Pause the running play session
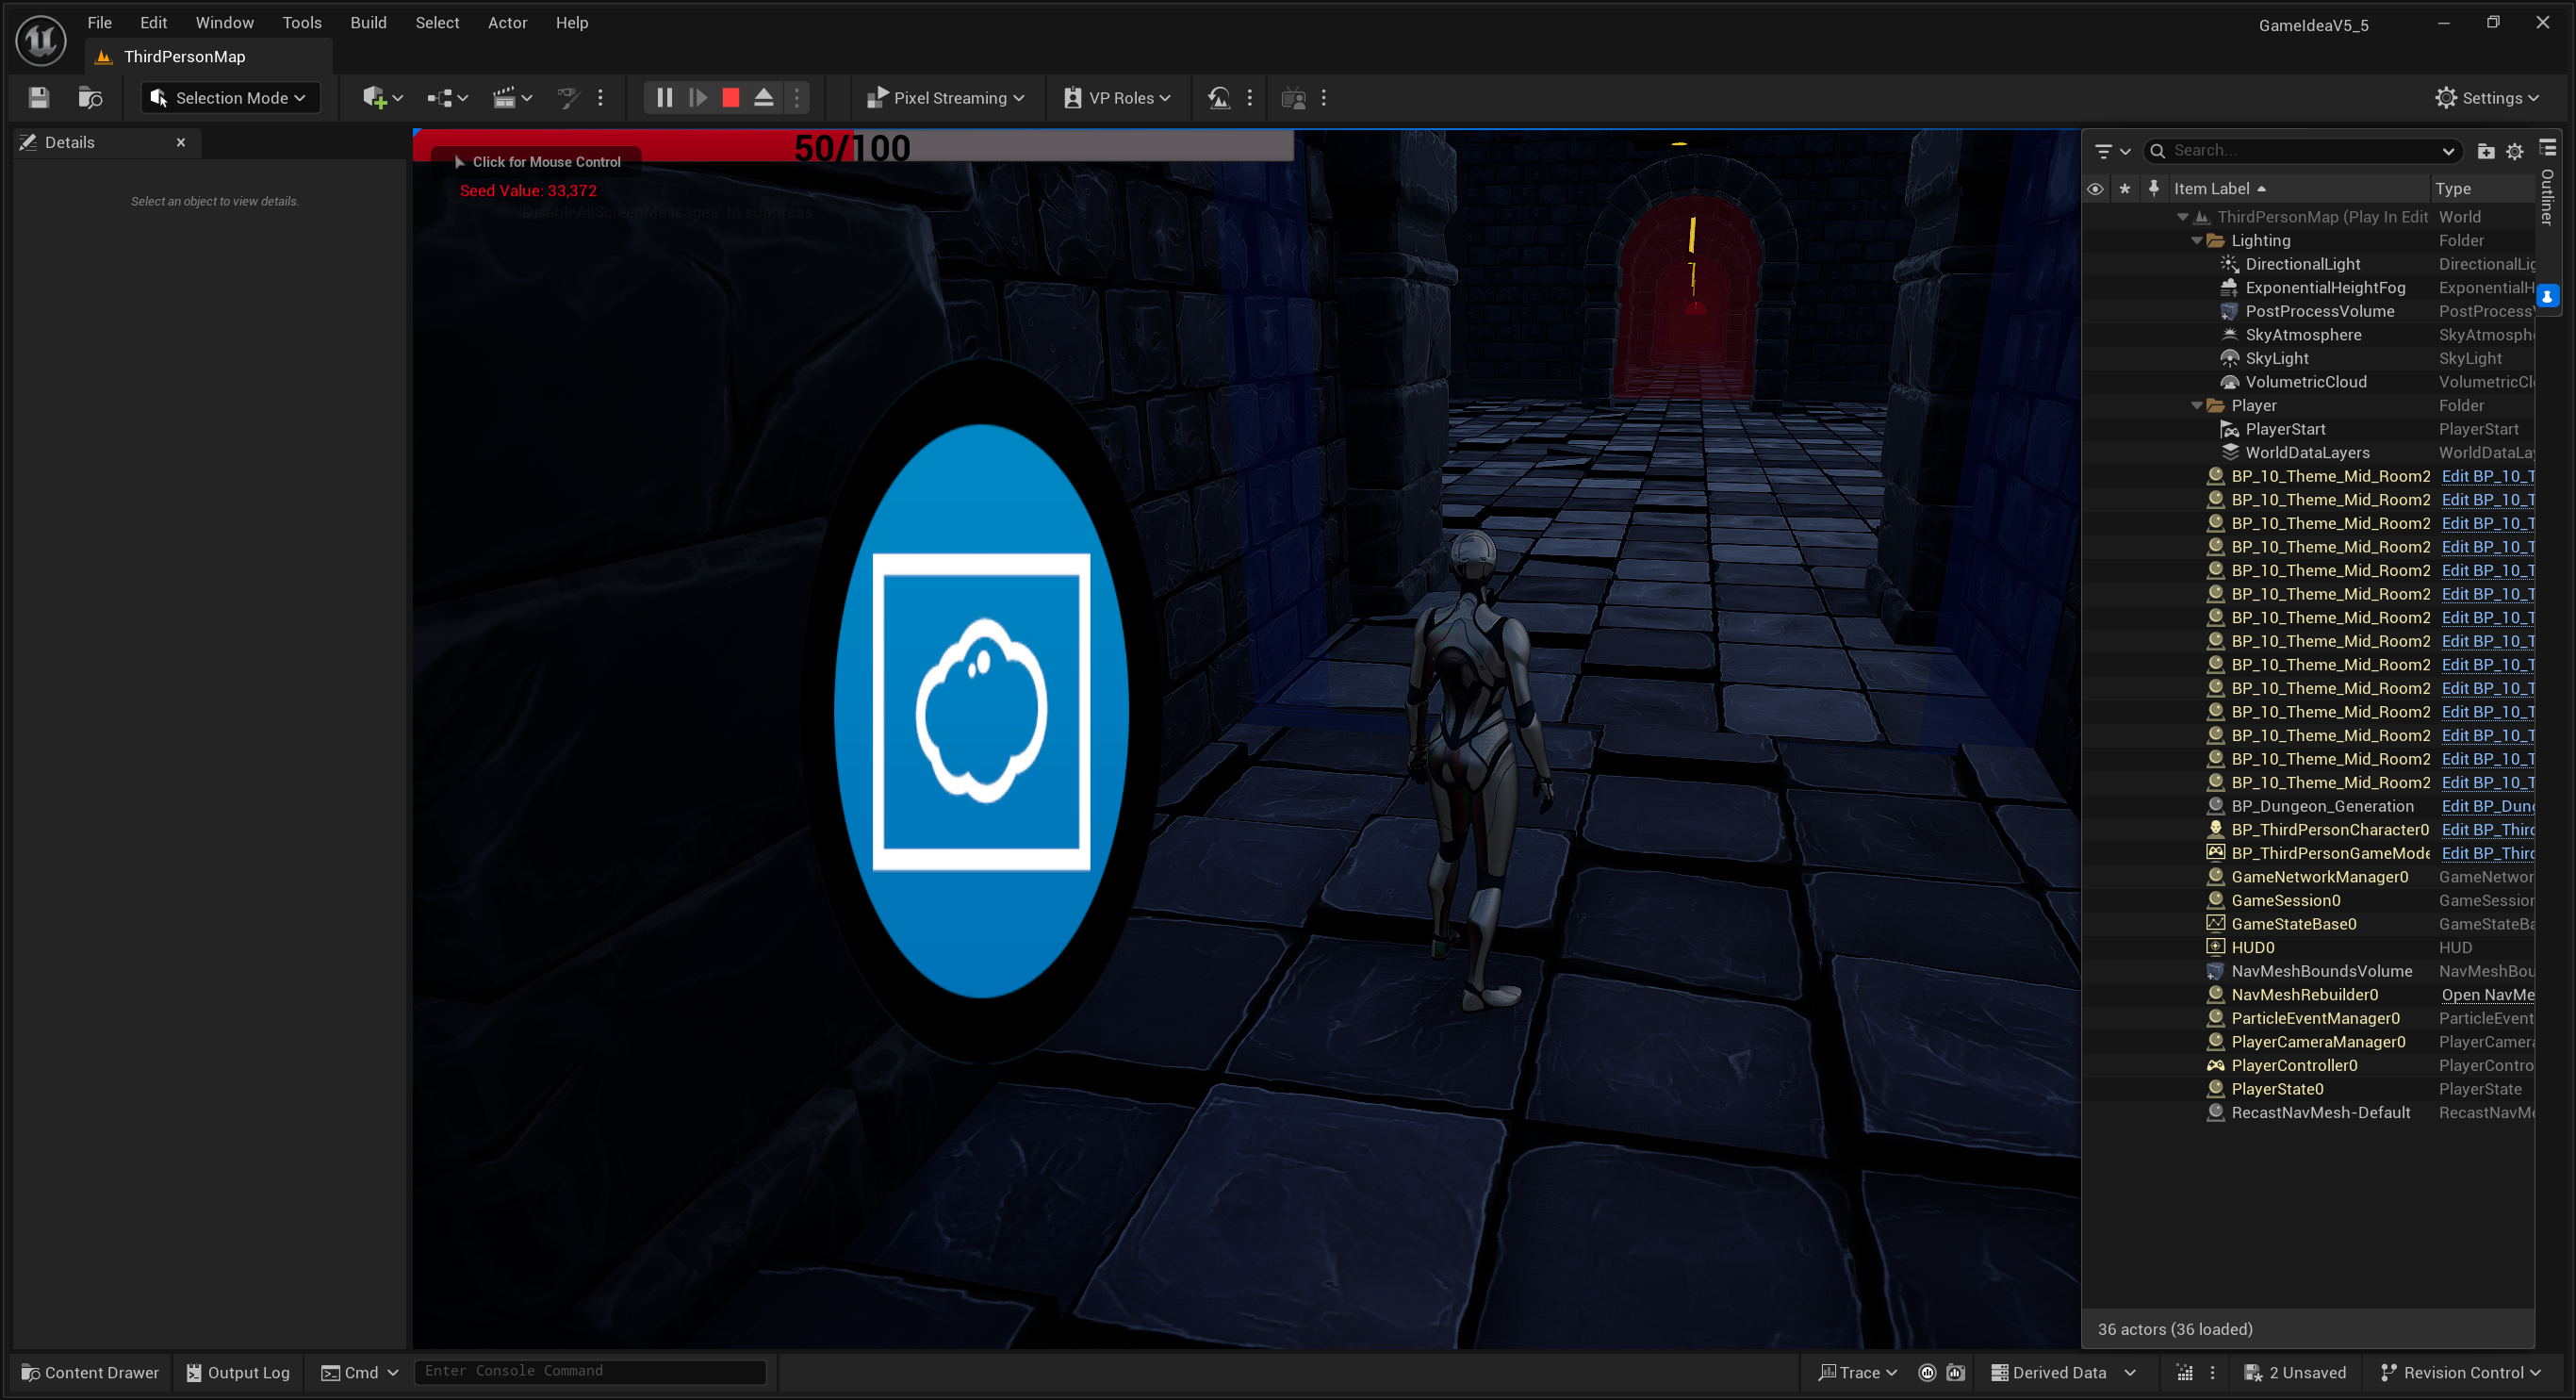This screenshot has width=2576, height=1400. (x=664, y=98)
